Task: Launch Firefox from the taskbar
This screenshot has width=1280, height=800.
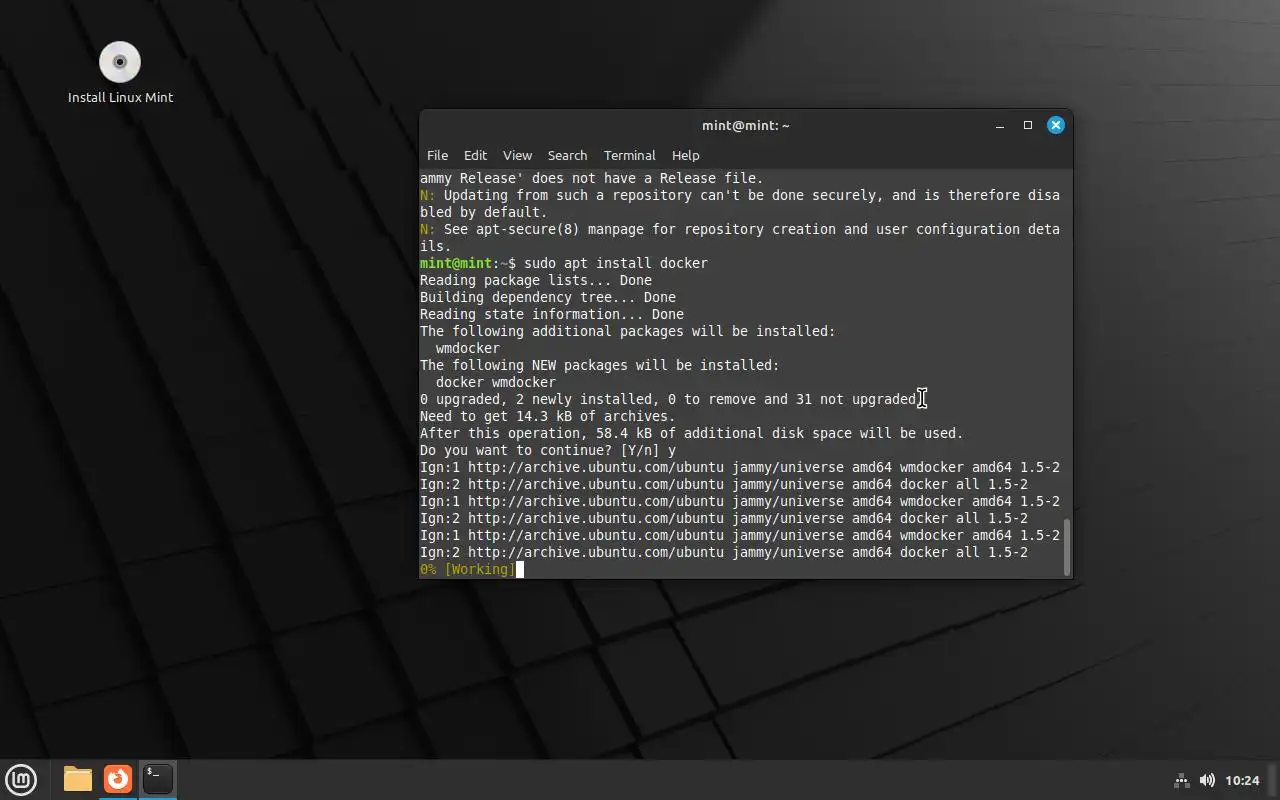Action: pos(118,779)
